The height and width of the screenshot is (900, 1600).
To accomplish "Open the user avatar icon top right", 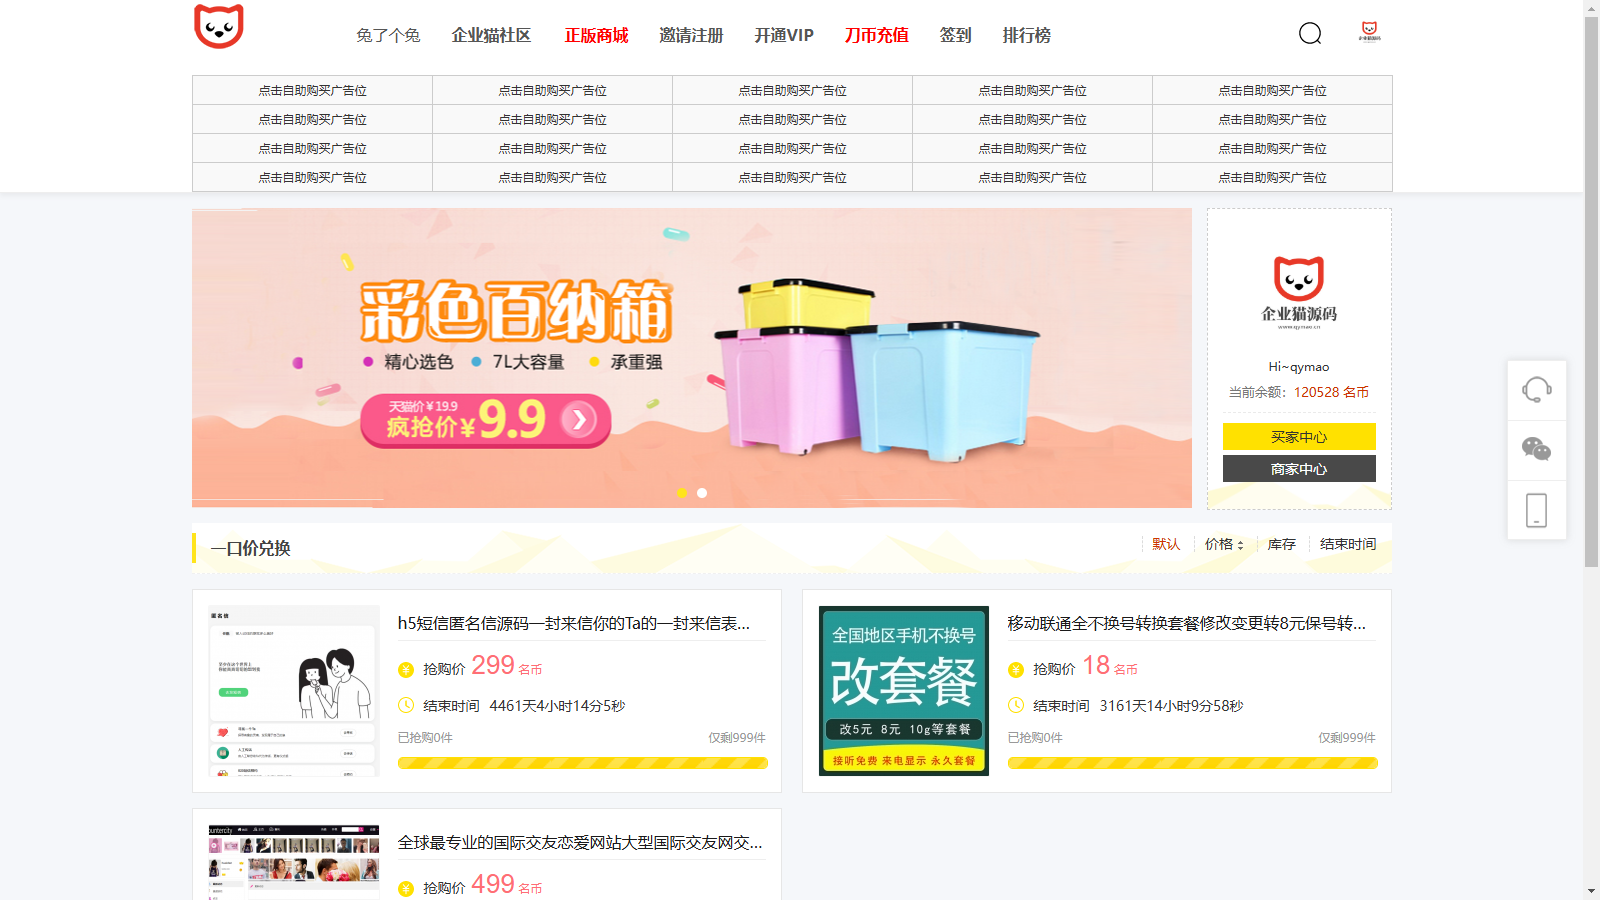I will 1368,30.
